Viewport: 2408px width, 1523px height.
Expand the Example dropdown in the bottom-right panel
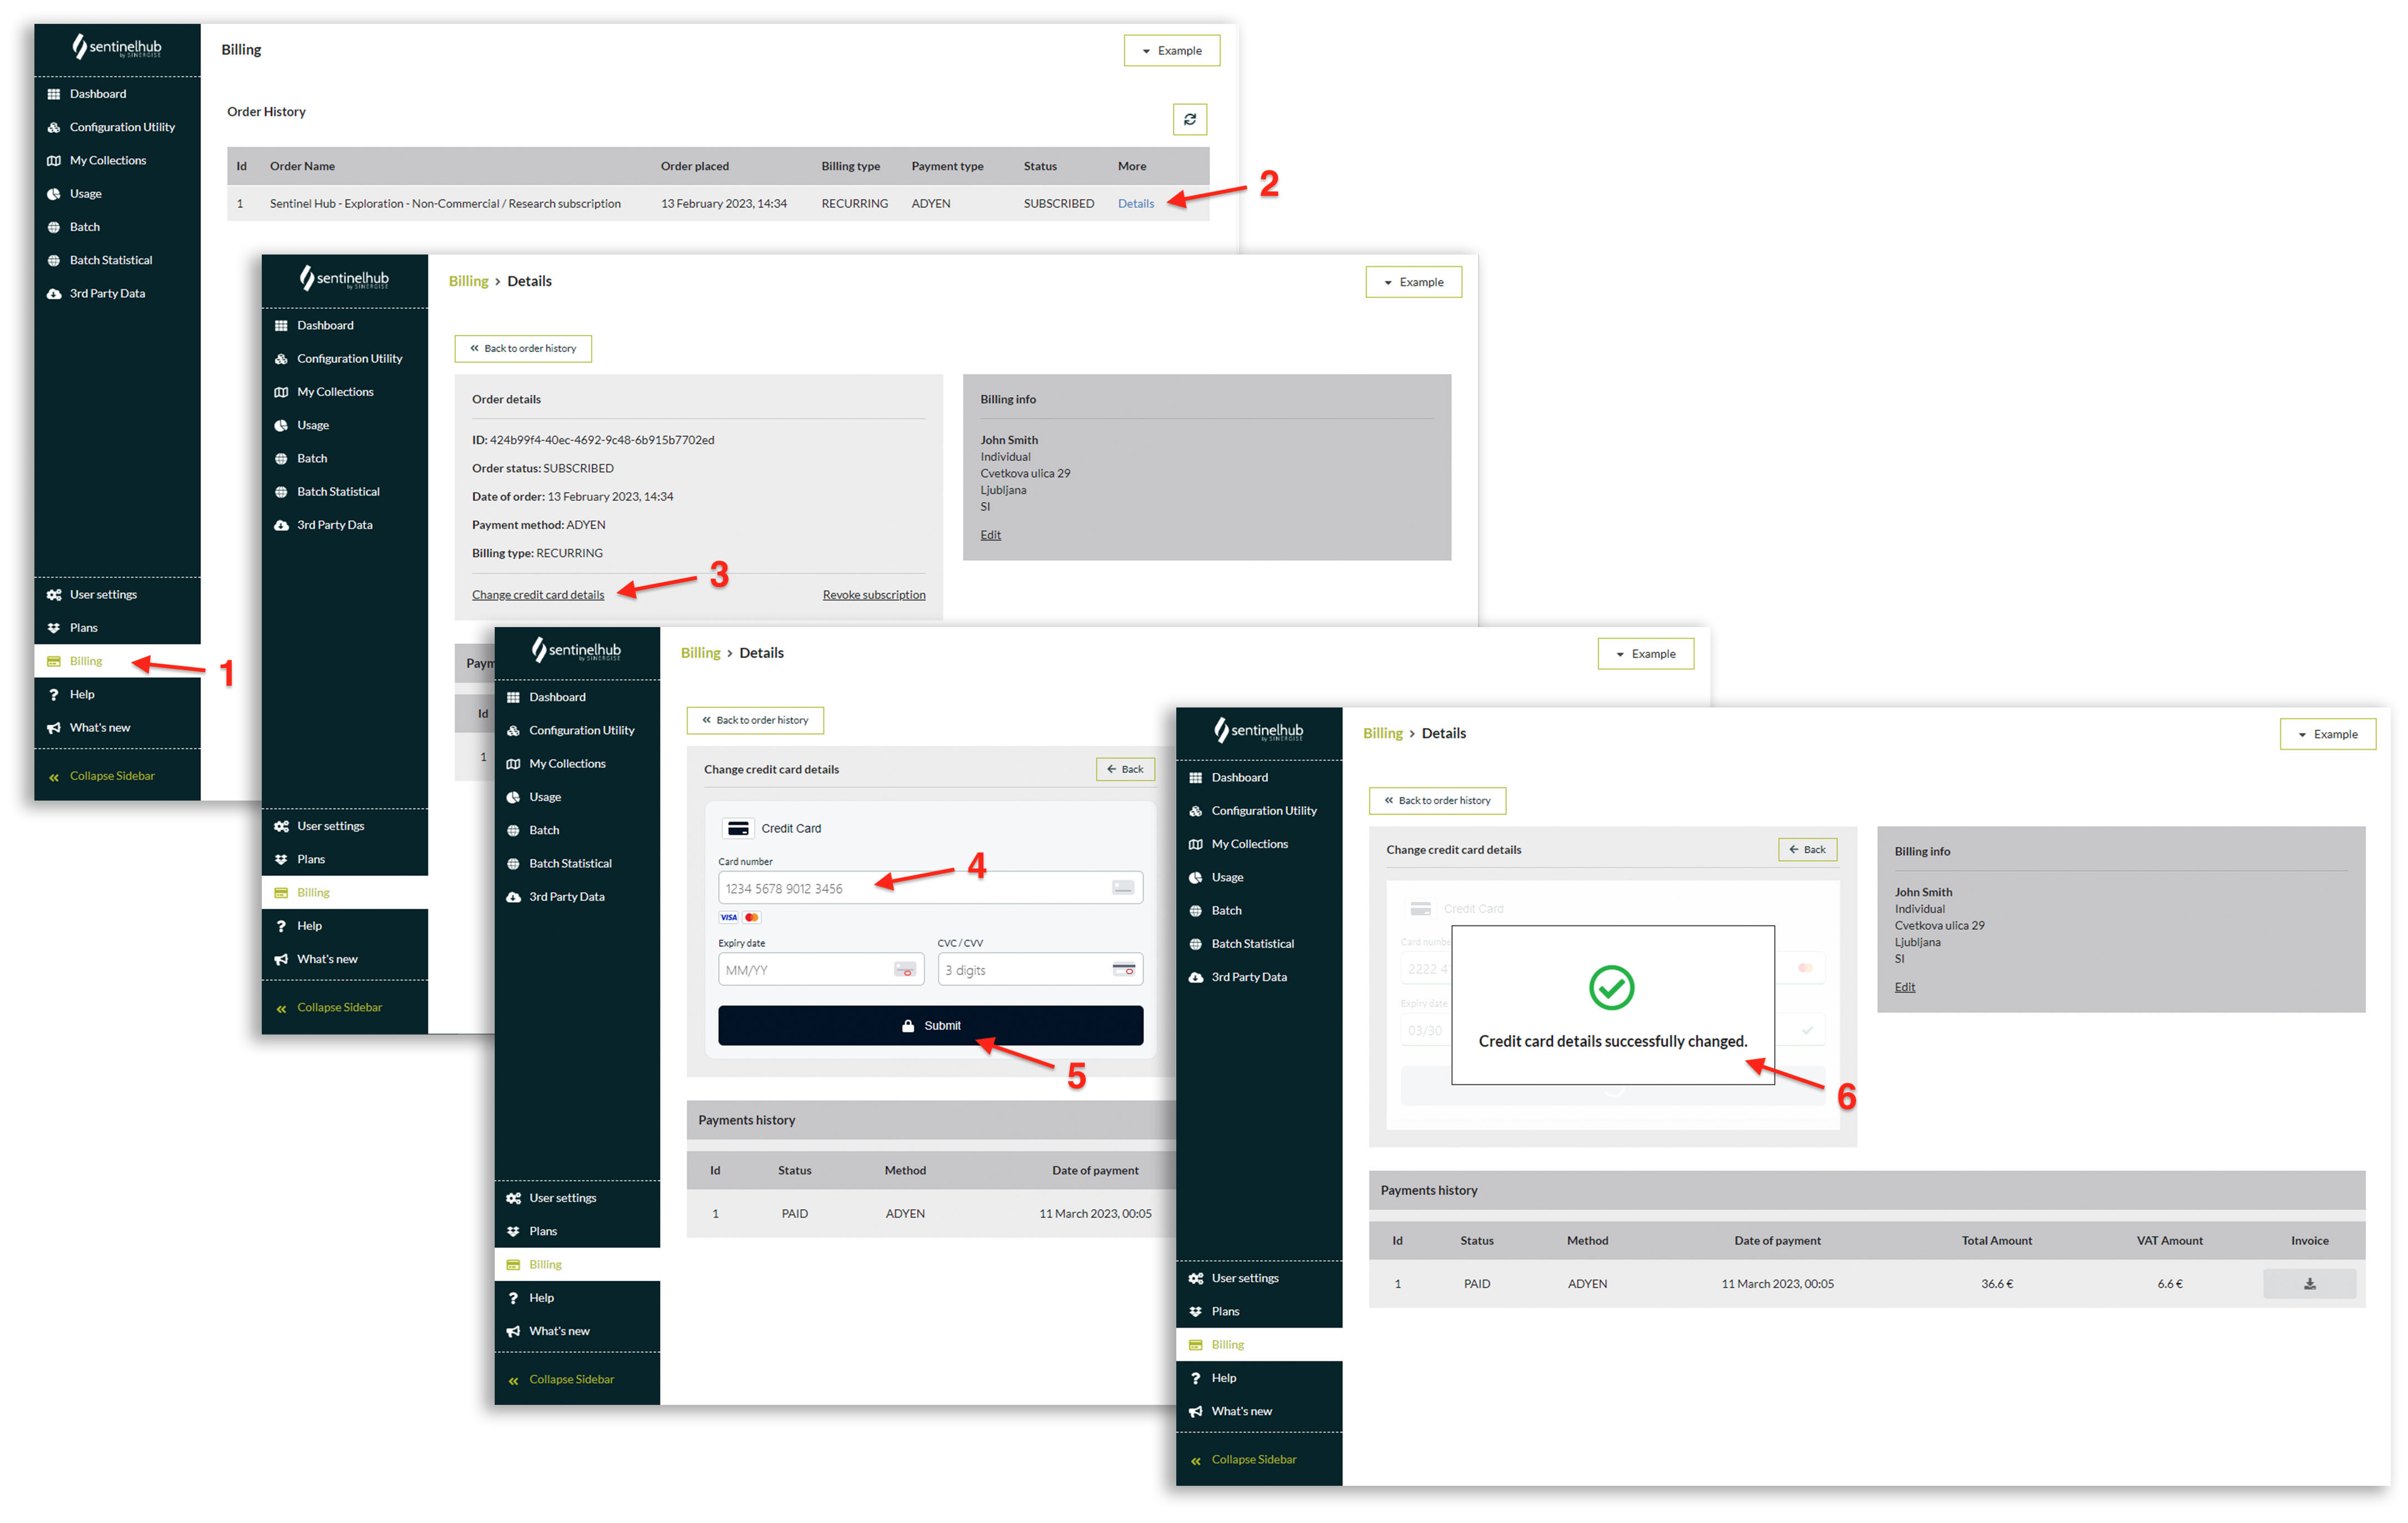[x=2327, y=734]
